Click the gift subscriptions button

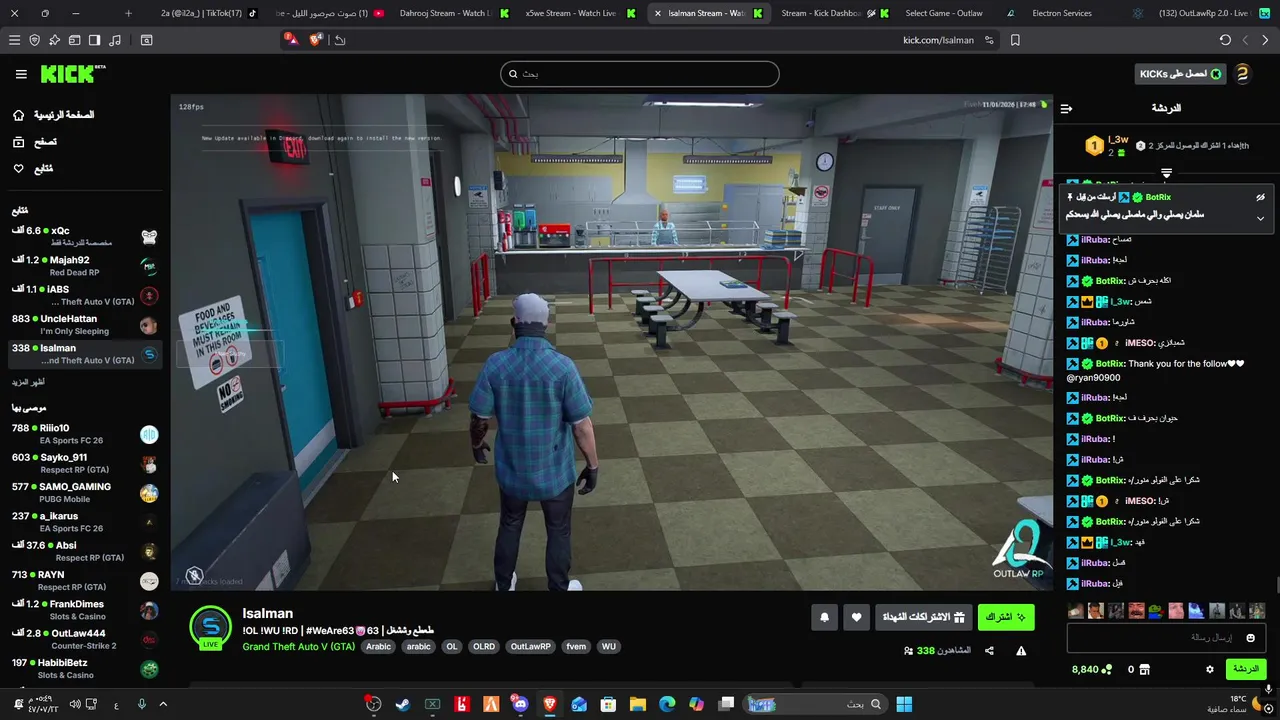click(923, 617)
